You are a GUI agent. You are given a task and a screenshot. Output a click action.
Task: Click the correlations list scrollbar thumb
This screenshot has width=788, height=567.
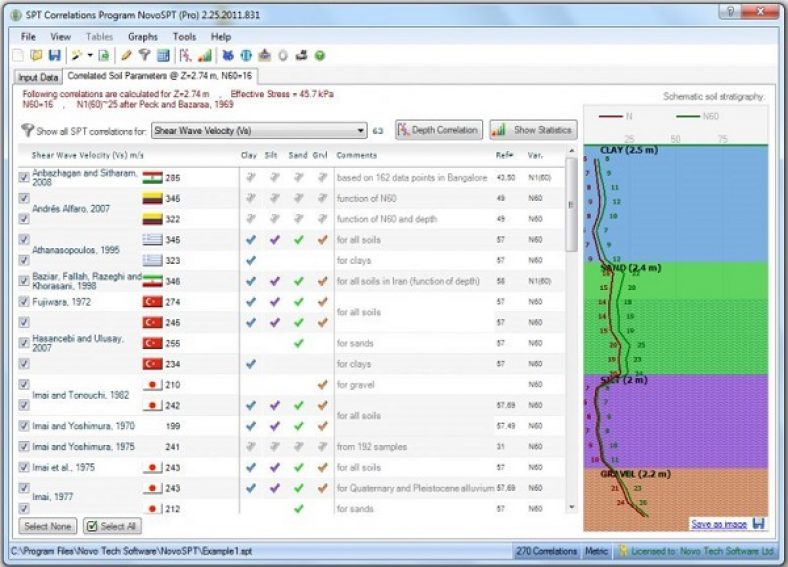(571, 205)
